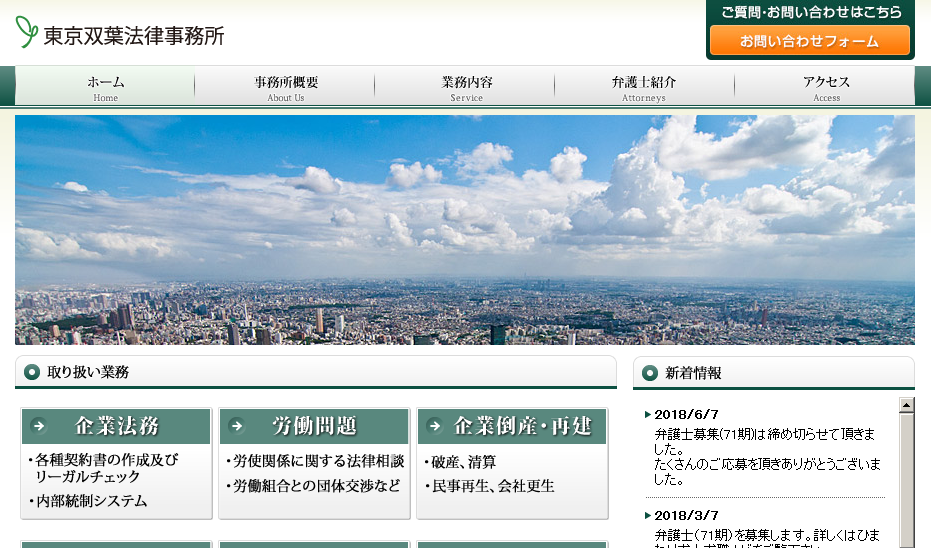
Task: Click the arrow icon beside 労働問題
Action: (x=237, y=426)
